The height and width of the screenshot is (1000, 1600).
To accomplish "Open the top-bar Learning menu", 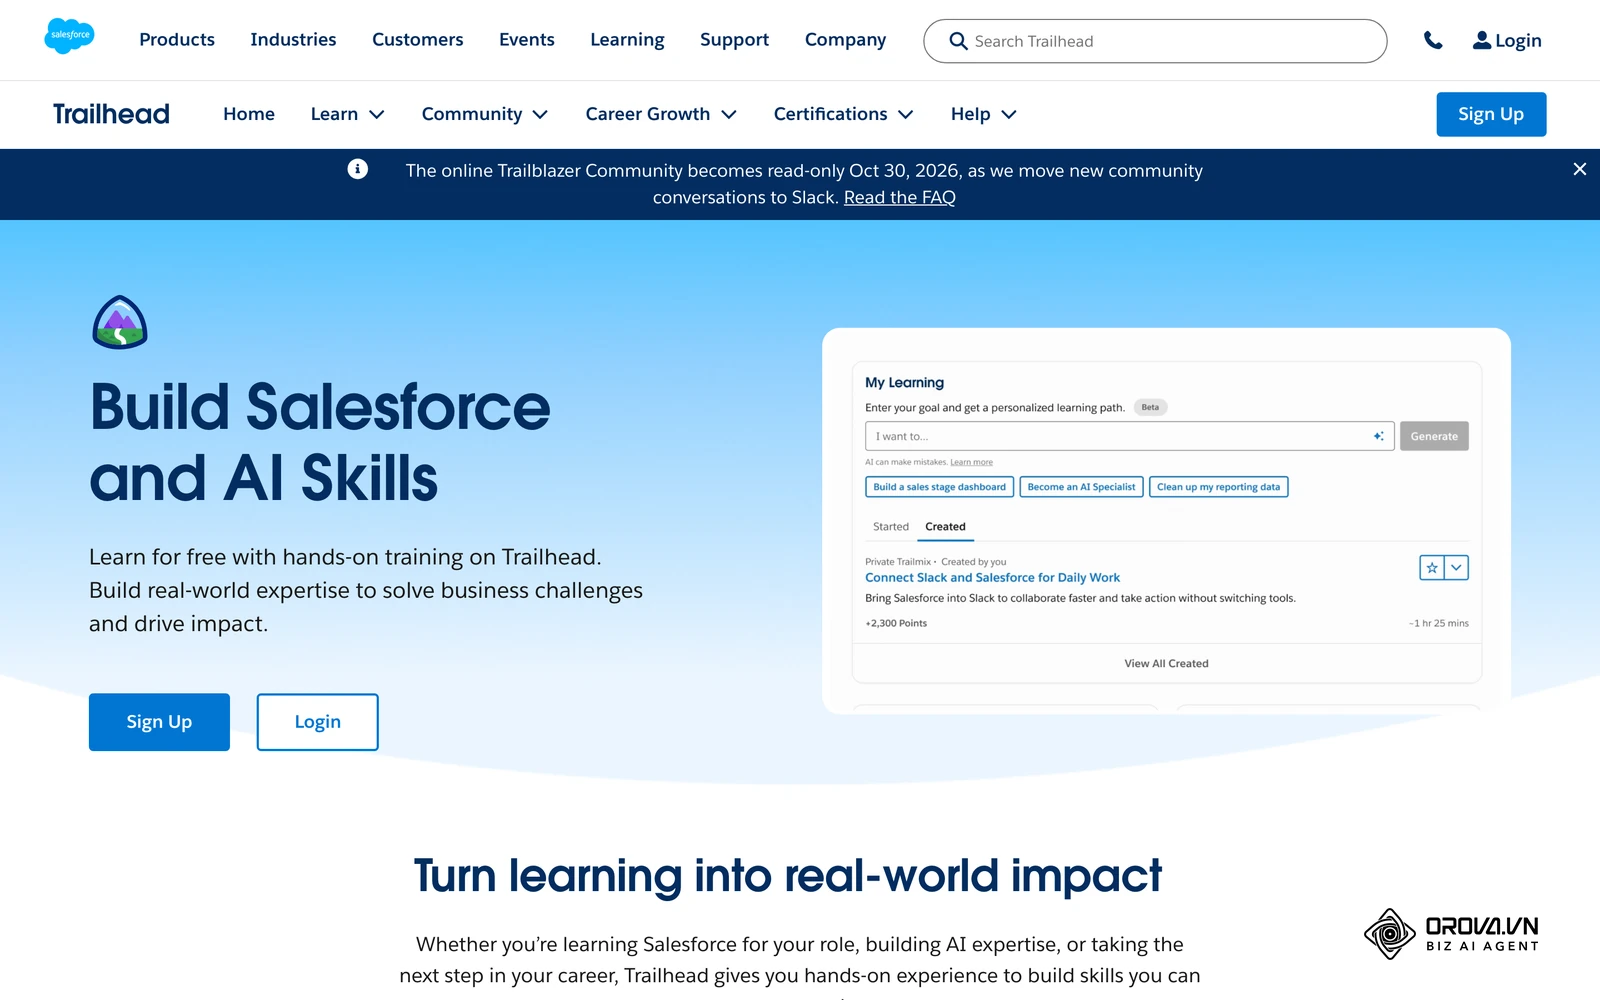I will pos(627,40).
